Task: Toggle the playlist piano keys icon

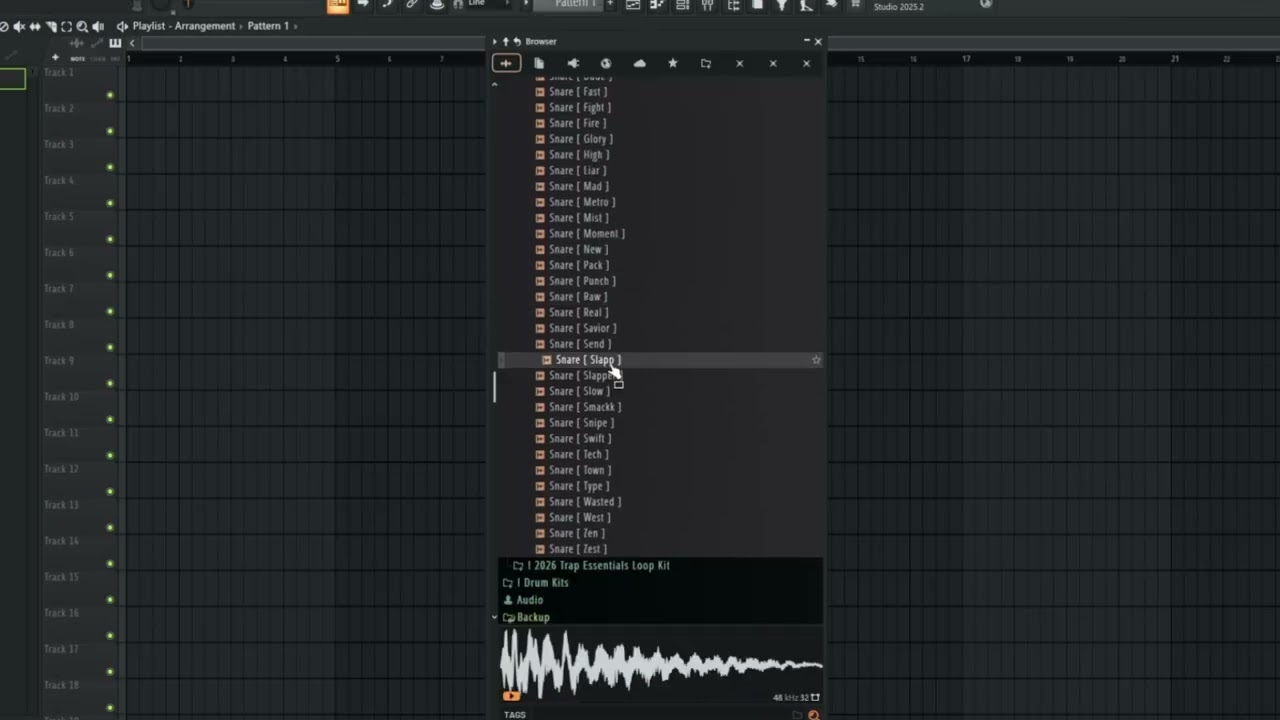Action: tap(115, 43)
